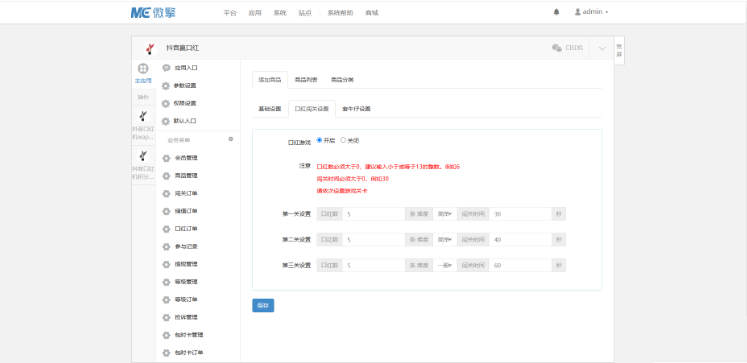Viewport: 747px width, 363px height.
Task: Click the 第一关设置 row label
Action: [x=296, y=214]
